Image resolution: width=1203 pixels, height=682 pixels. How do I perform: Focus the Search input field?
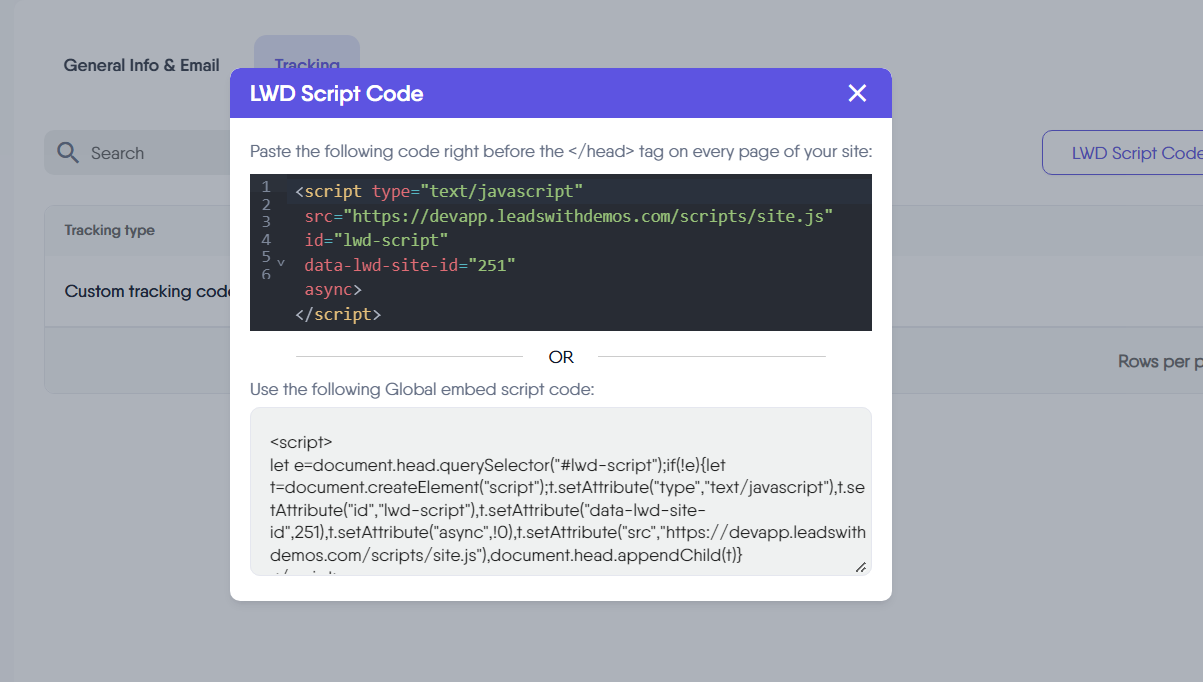point(150,153)
